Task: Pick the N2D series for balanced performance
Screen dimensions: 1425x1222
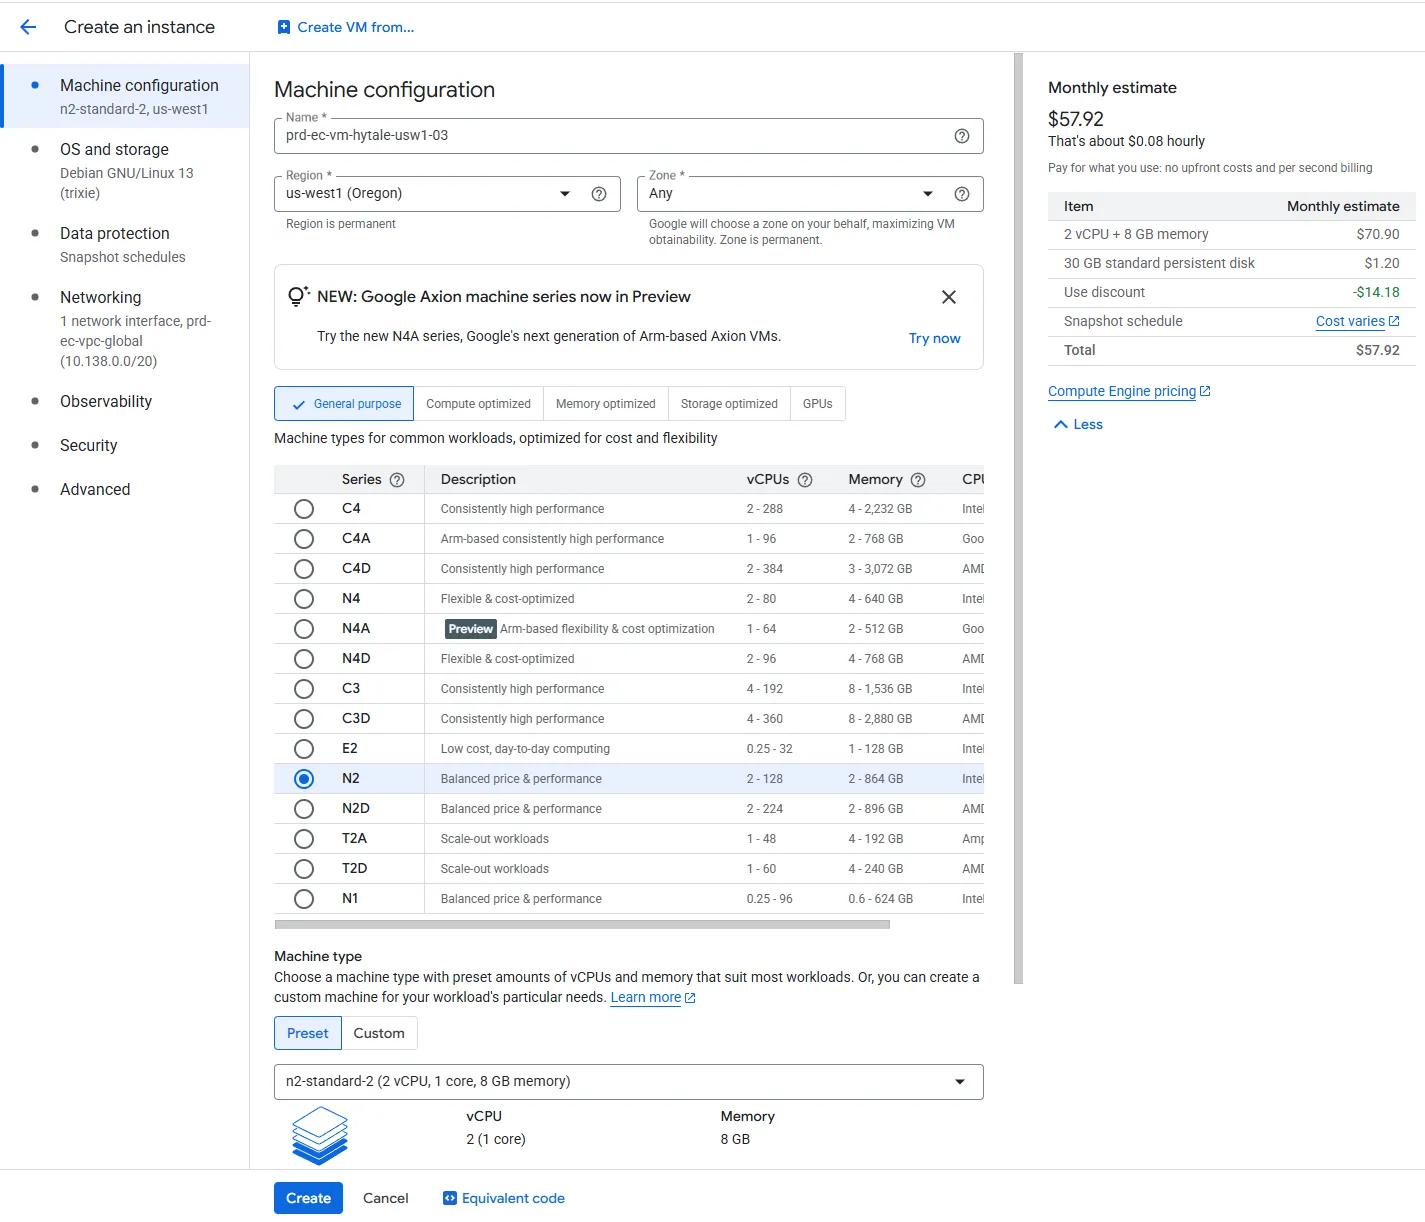Action: coord(304,808)
